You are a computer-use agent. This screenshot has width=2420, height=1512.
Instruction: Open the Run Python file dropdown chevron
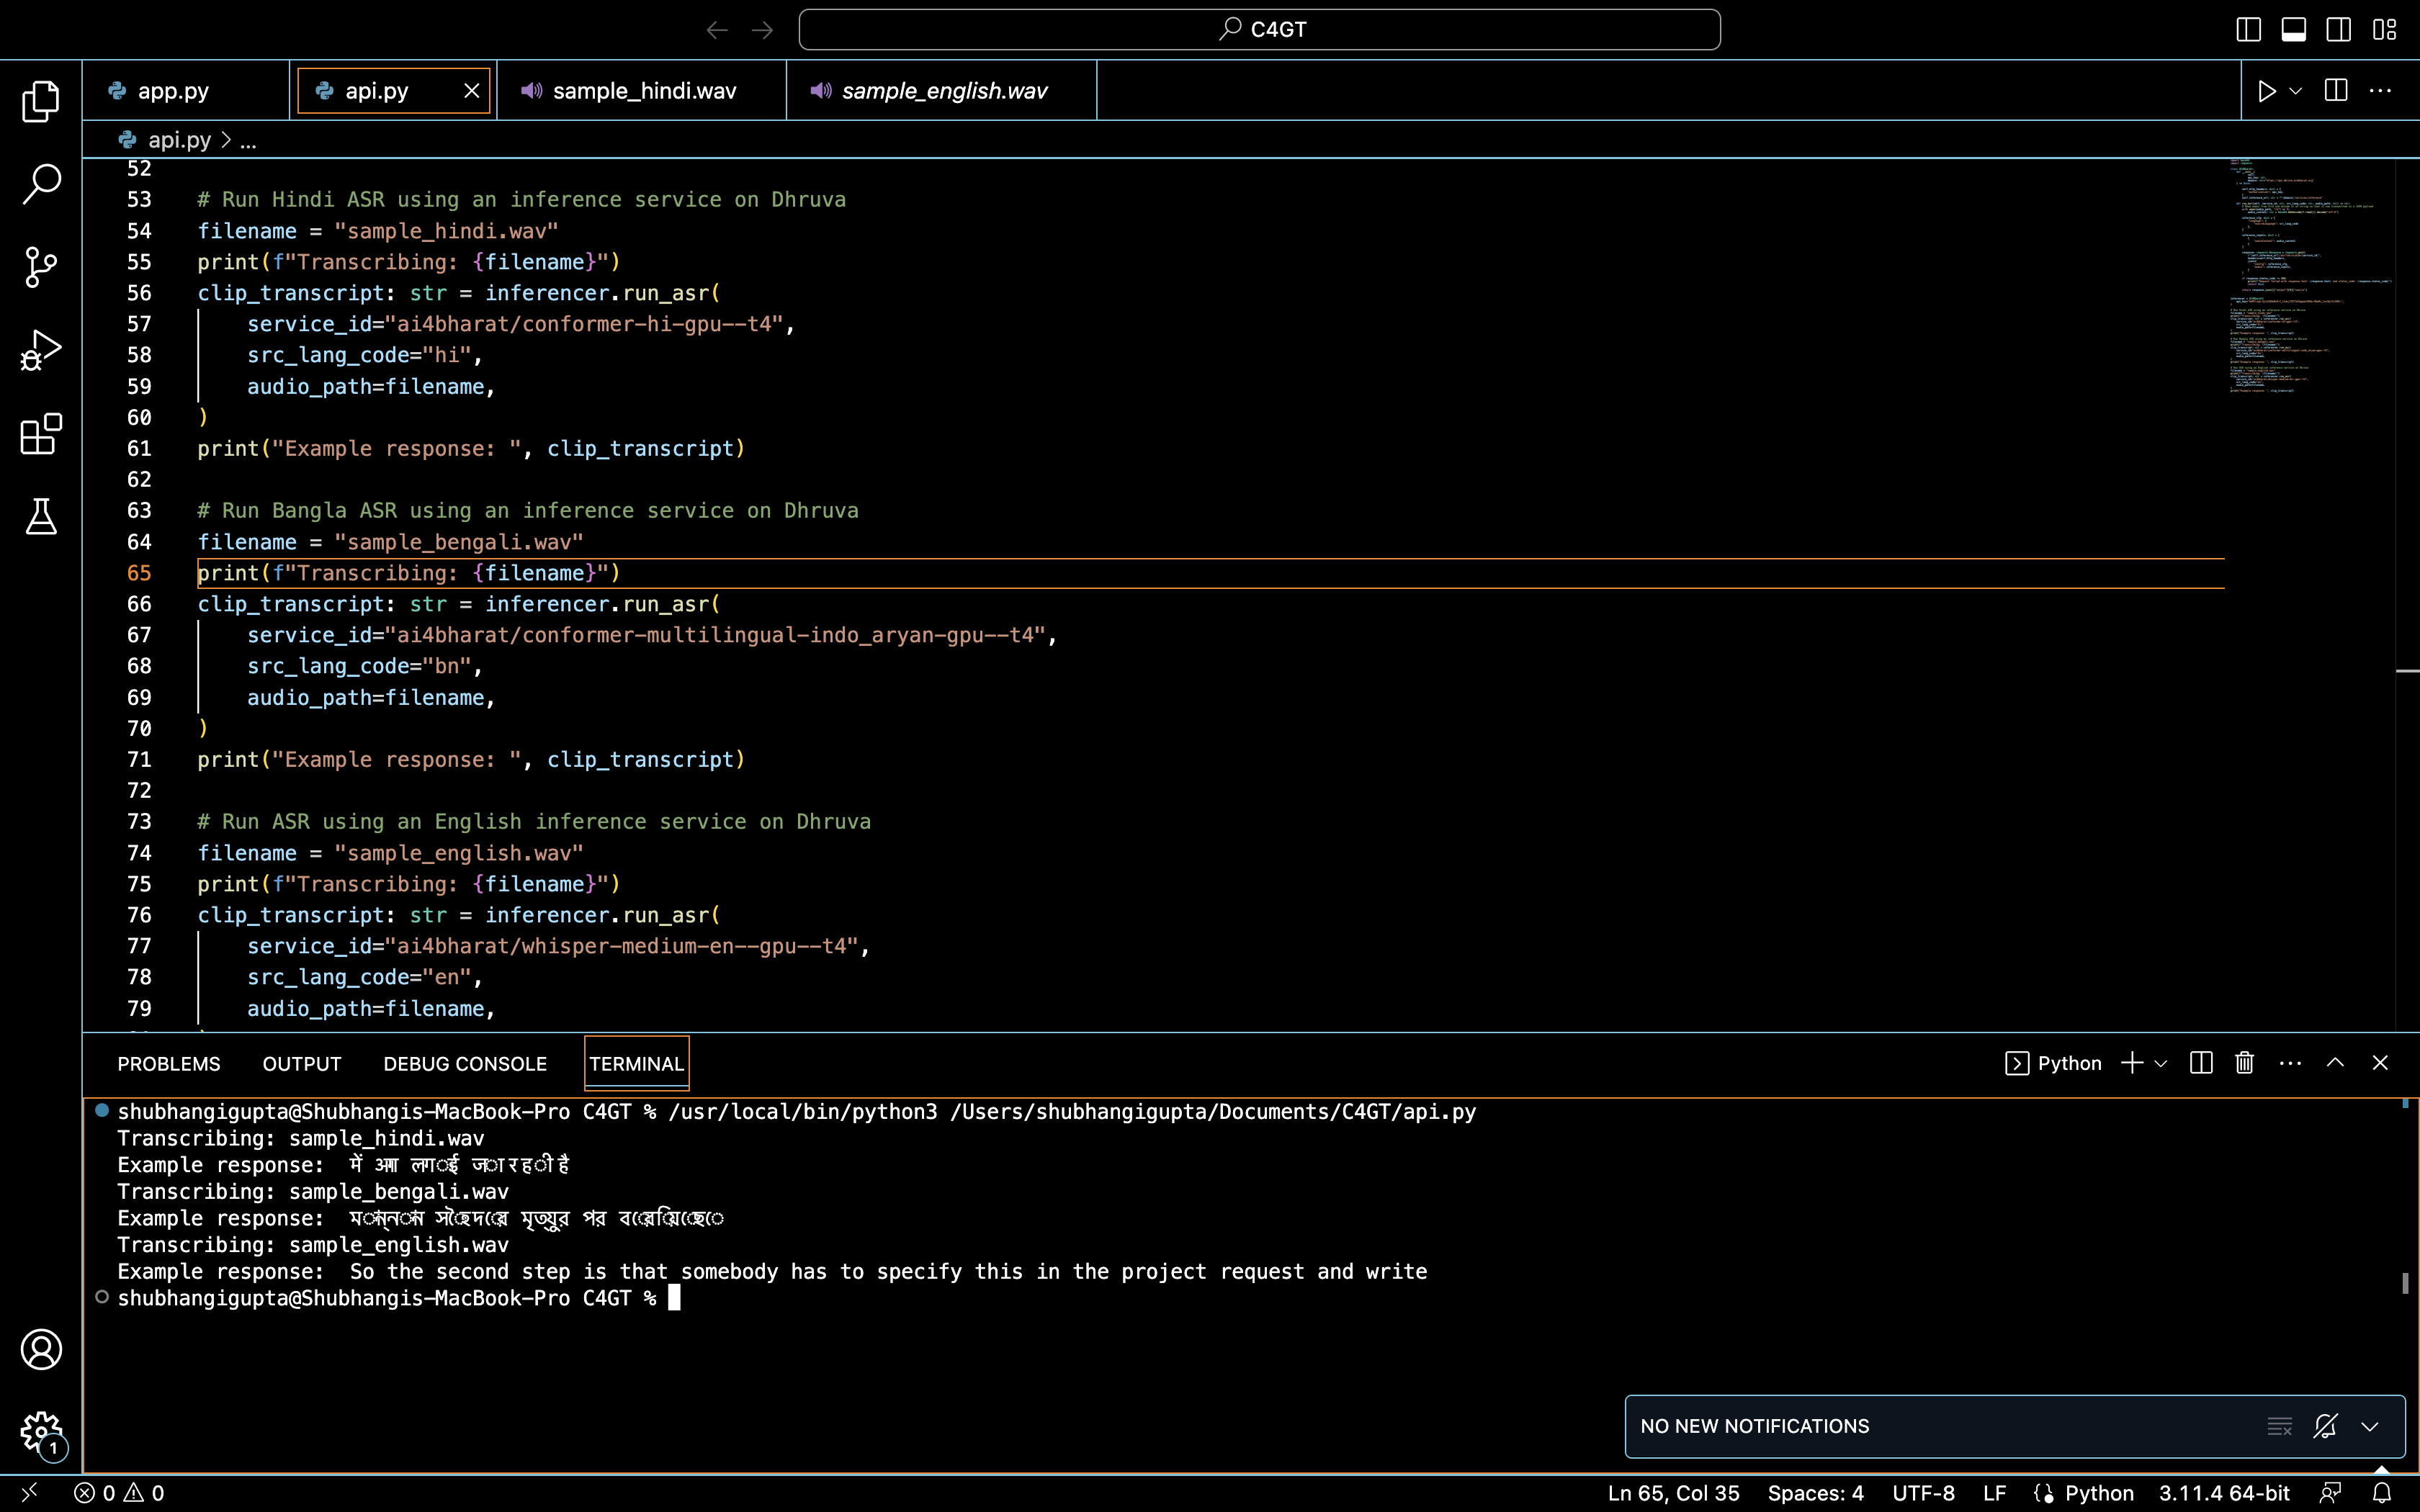tap(2296, 90)
